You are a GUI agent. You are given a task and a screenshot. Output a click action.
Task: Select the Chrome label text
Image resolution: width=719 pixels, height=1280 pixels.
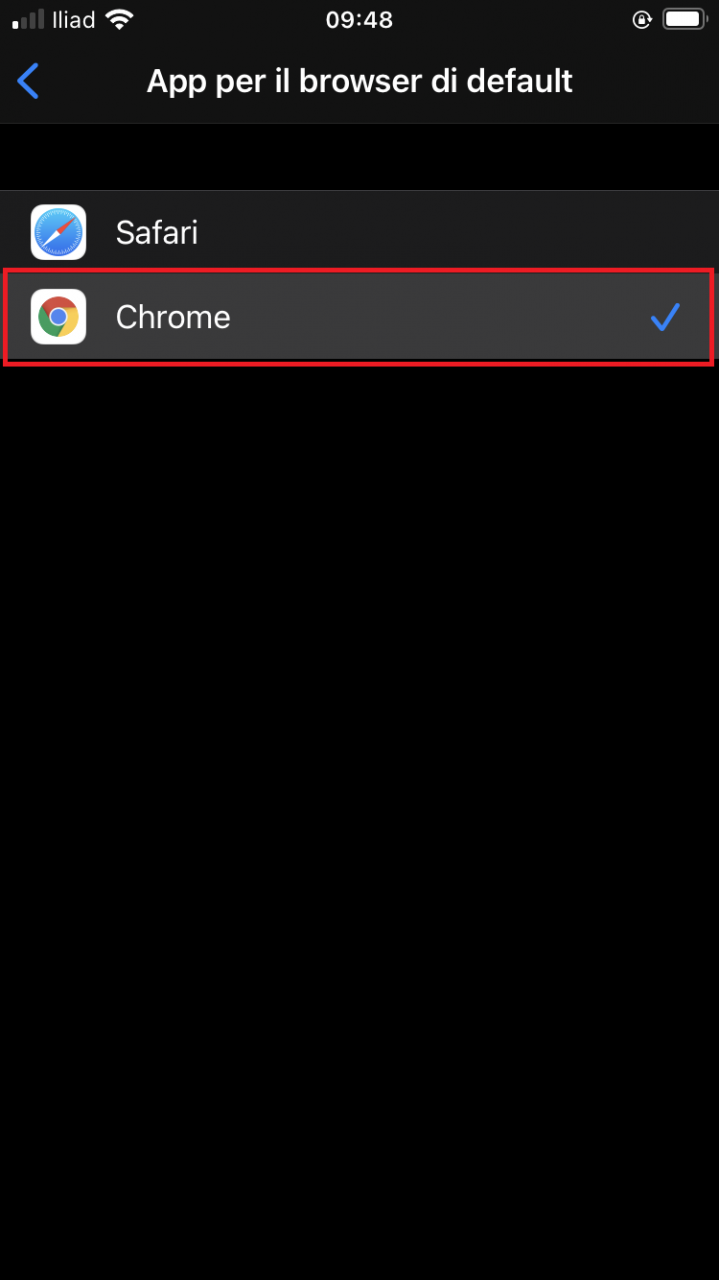(x=173, y=317)
